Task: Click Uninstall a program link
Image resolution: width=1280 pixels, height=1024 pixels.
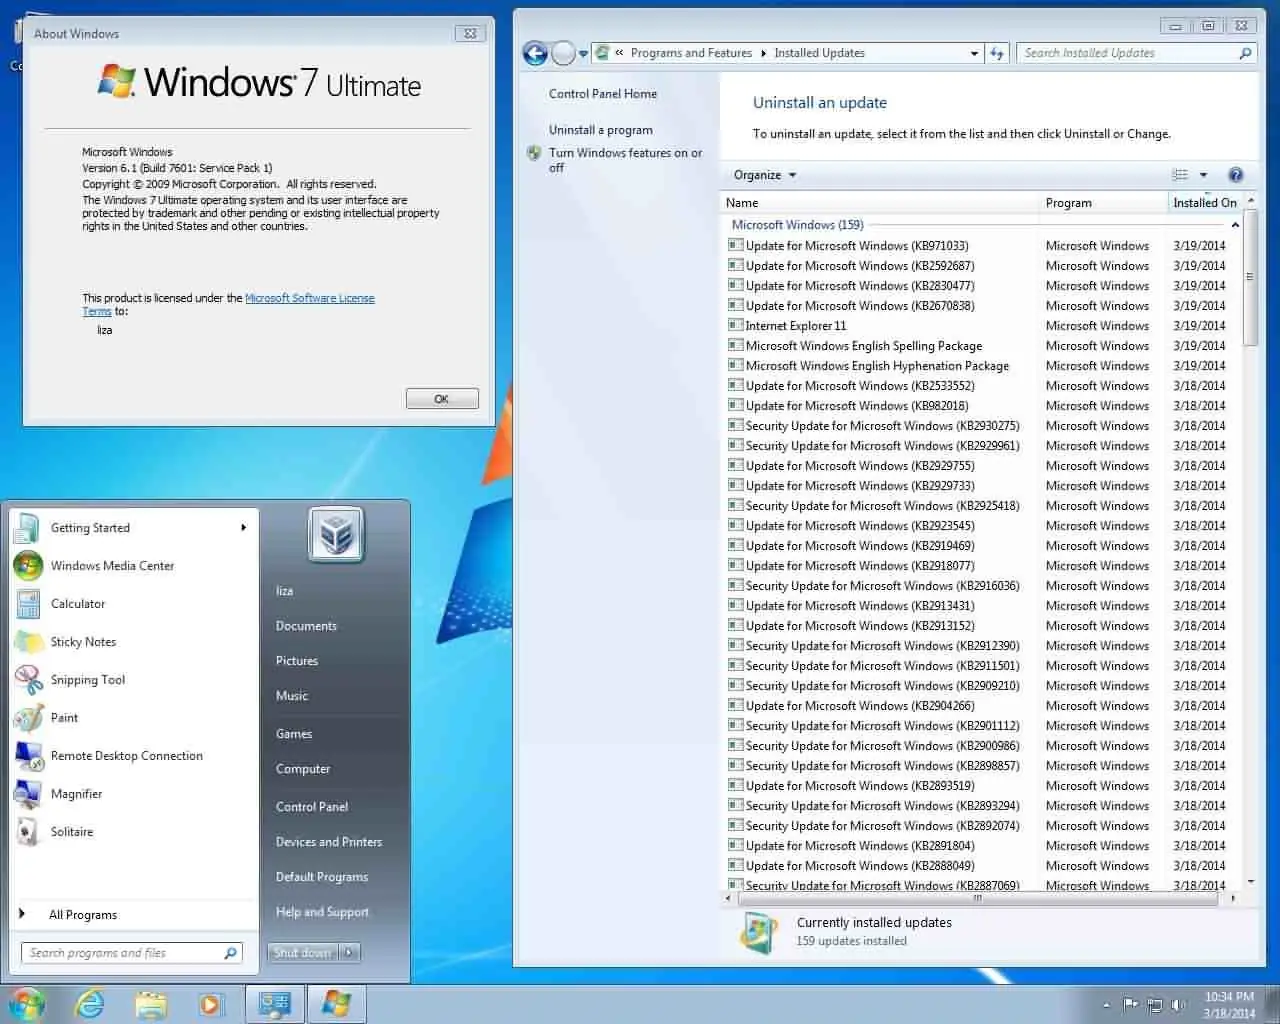Action: click(x=601, y=130)
